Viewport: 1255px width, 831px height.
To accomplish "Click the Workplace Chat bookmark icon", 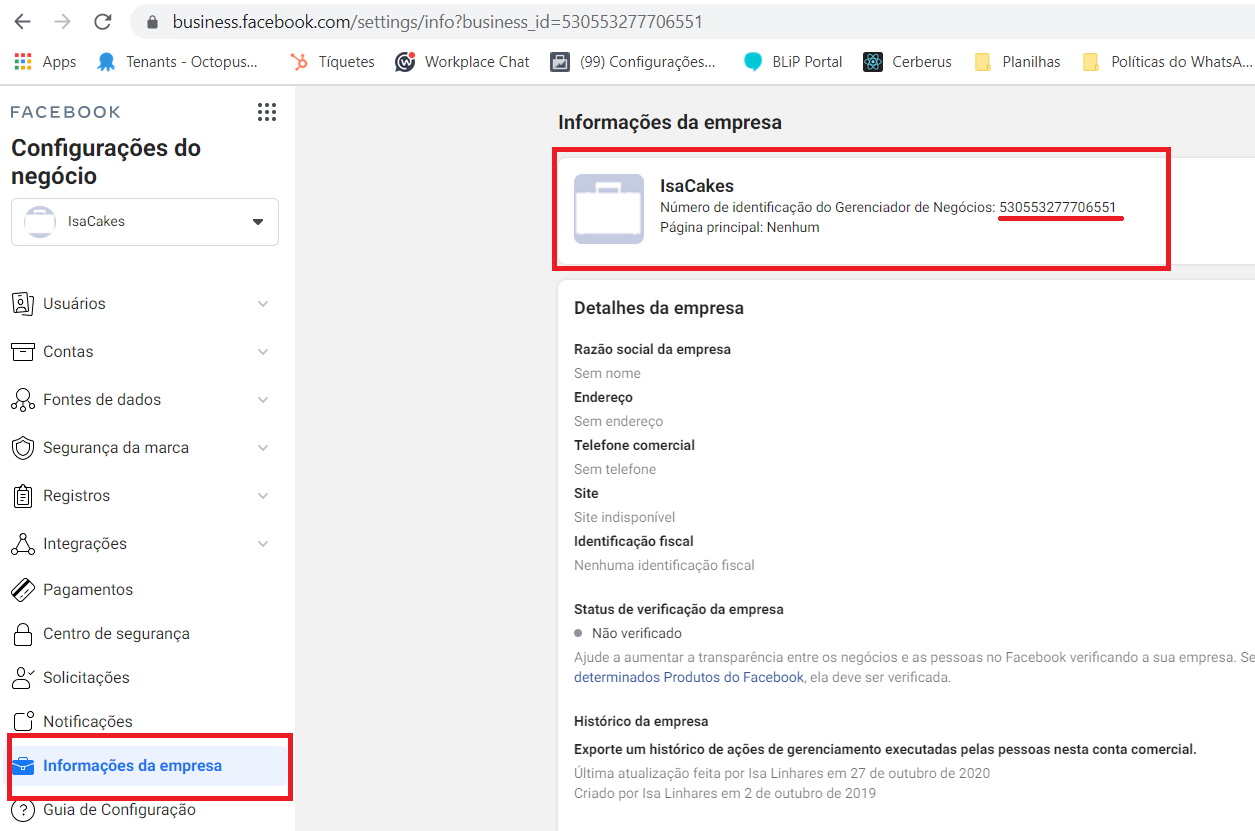I will coord(405,62).
